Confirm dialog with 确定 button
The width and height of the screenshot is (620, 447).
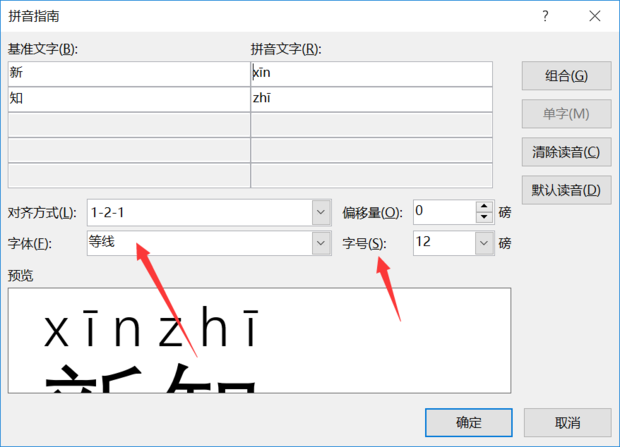(x=469, y=422)
